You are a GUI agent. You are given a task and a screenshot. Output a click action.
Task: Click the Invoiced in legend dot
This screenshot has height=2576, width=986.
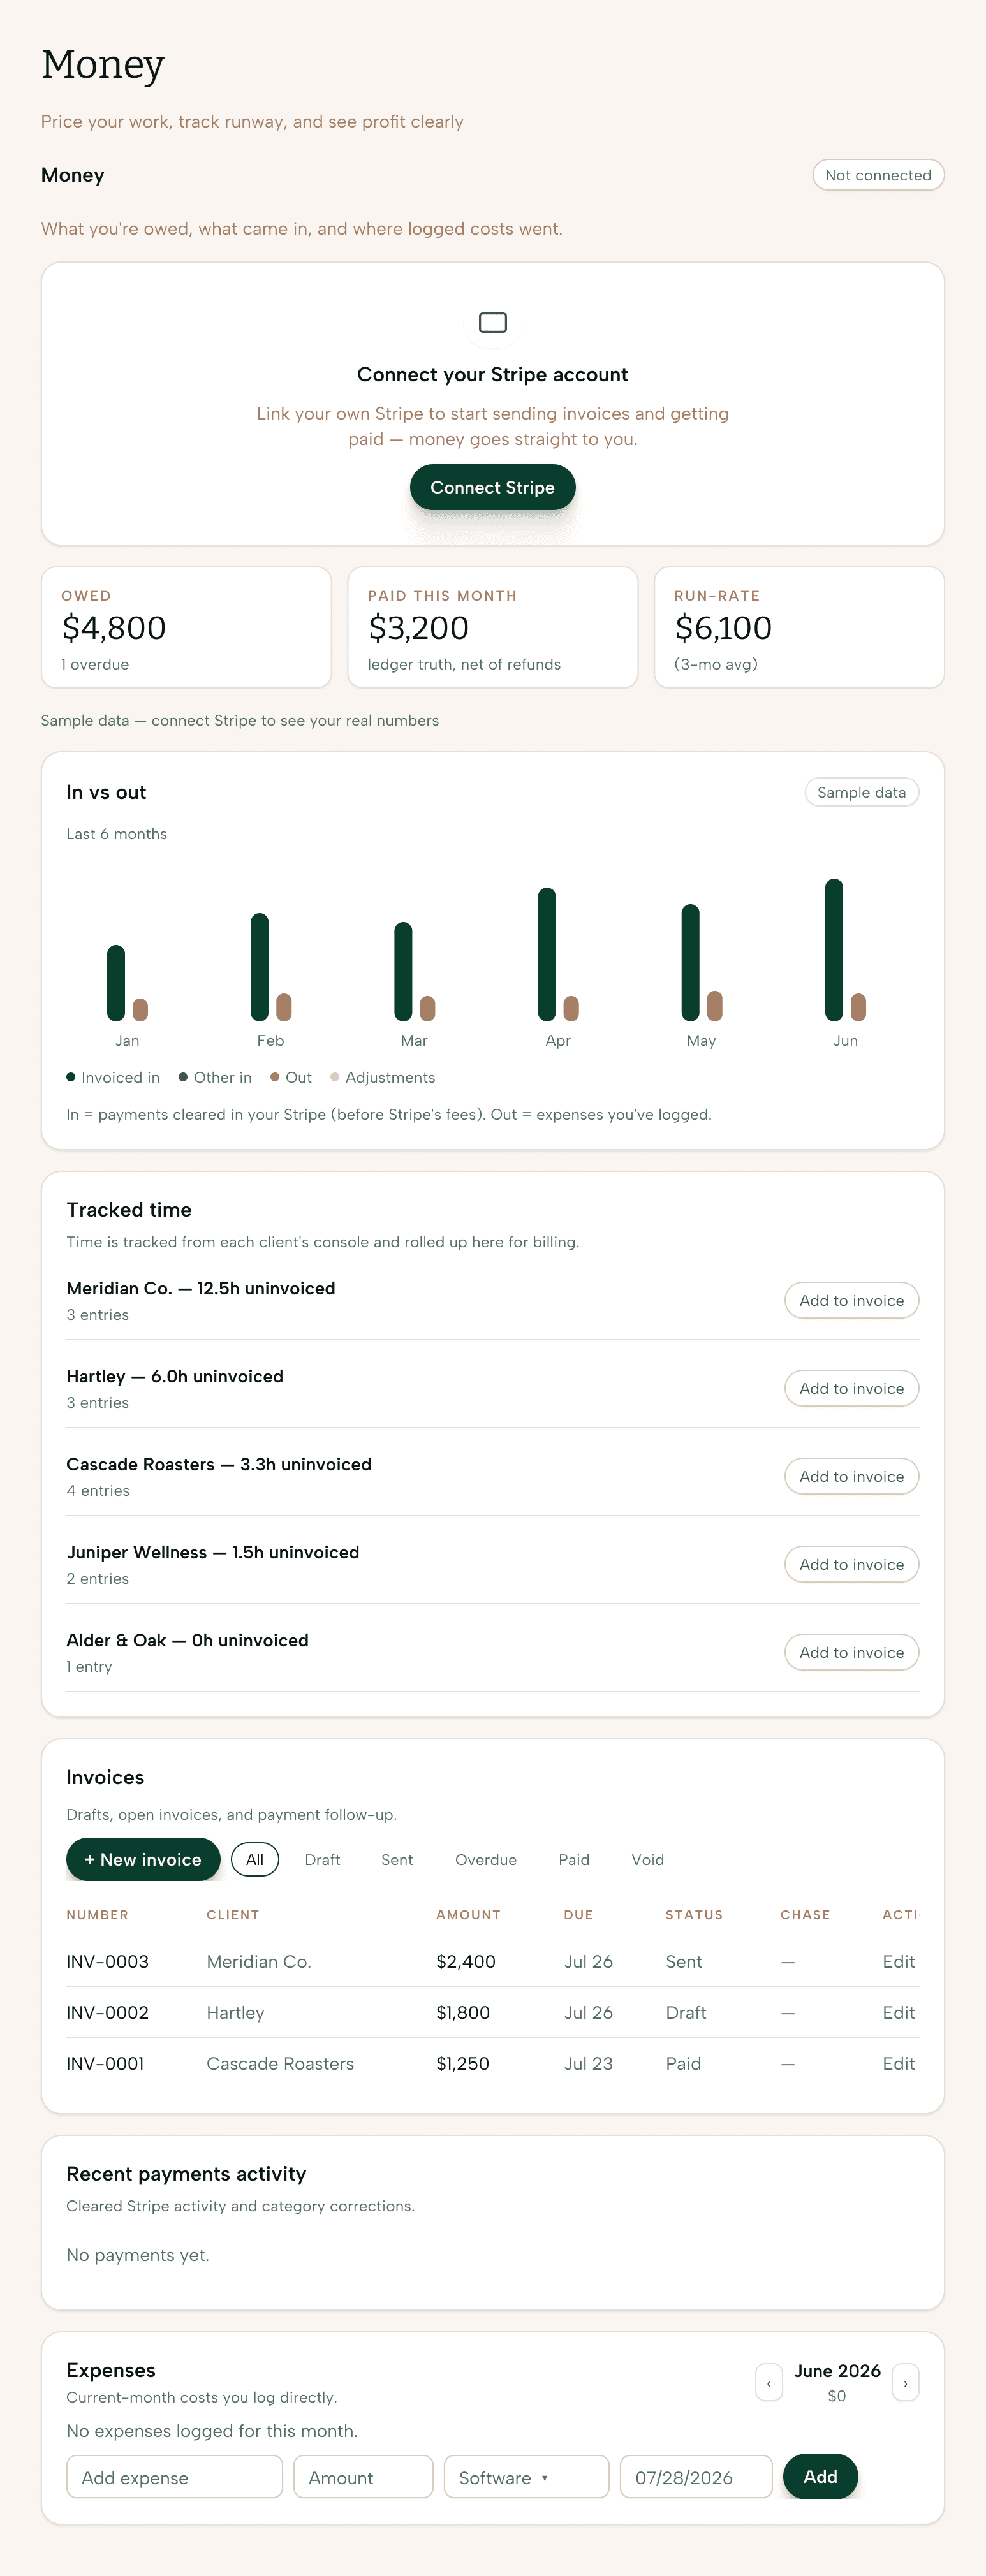coord(71,1077)
